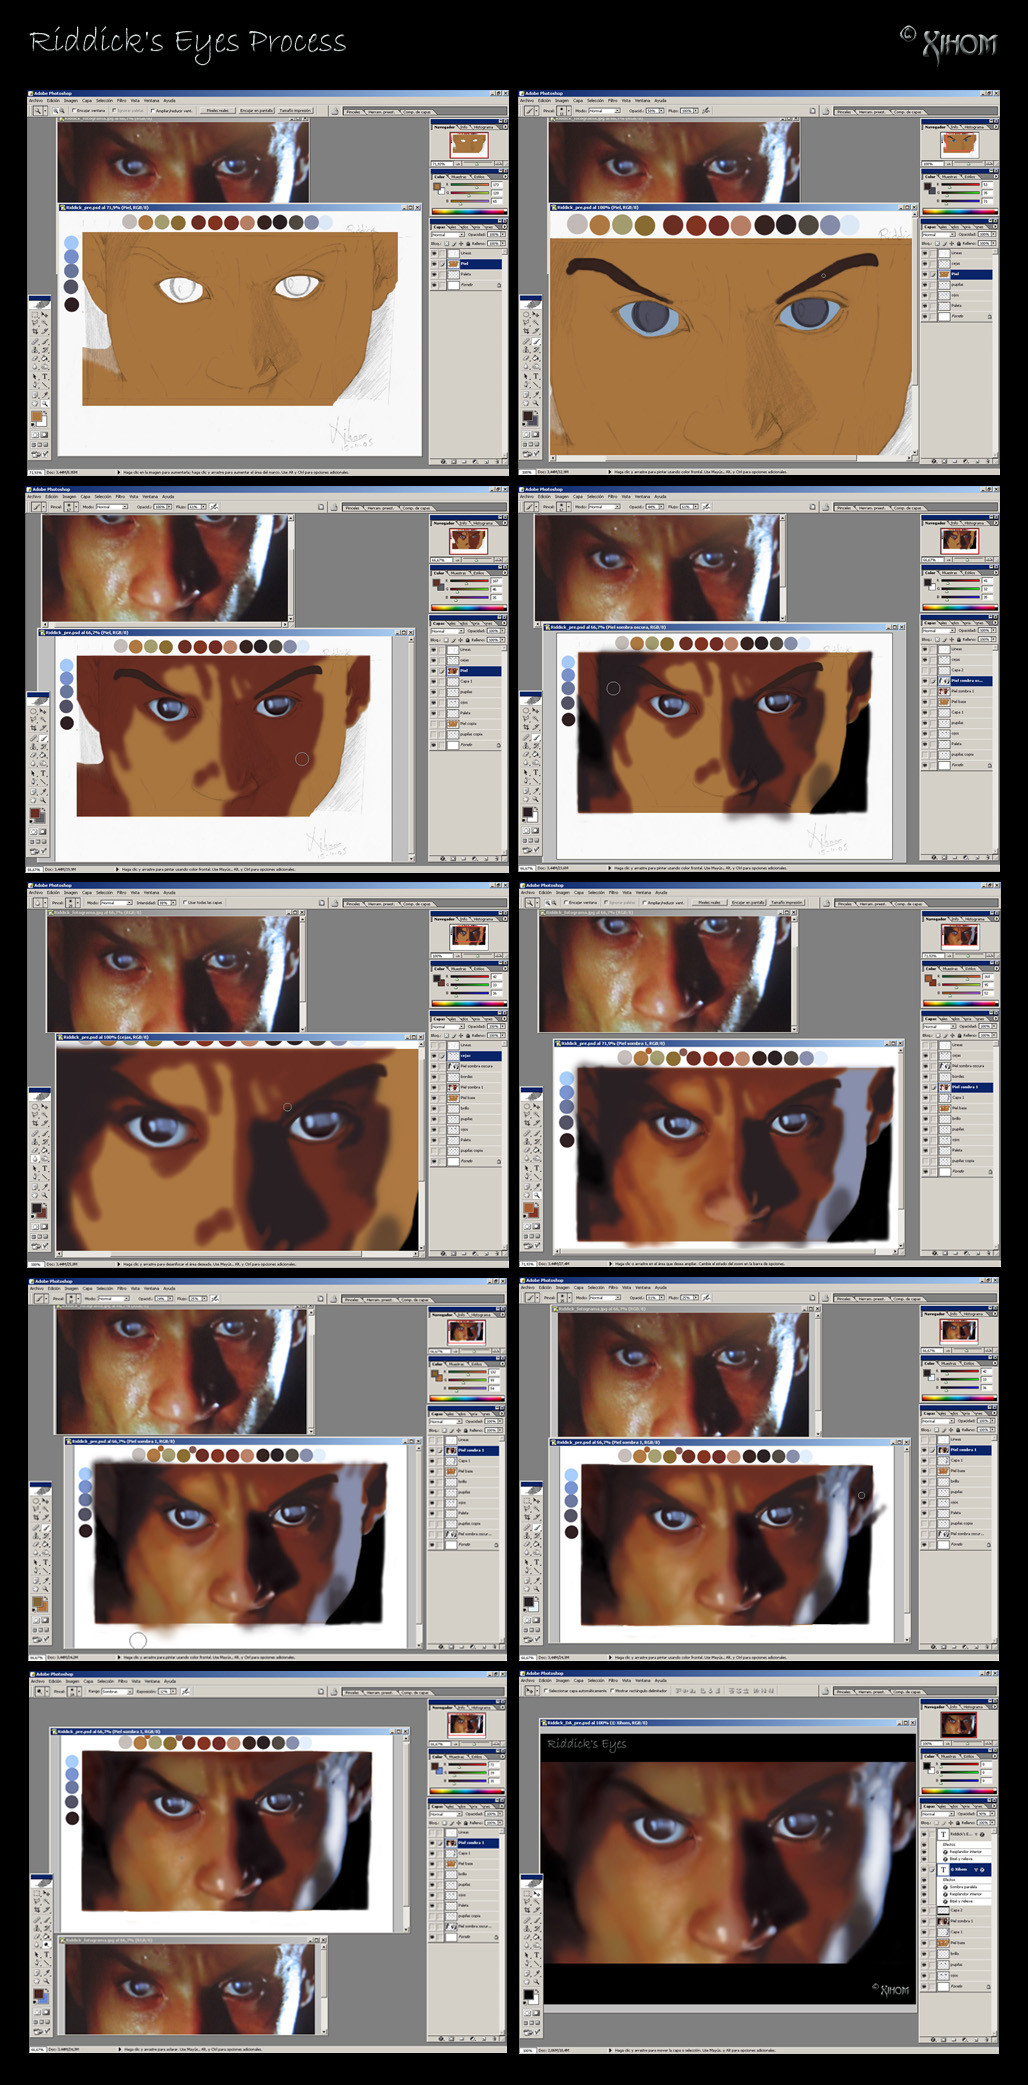
Task: Click 'Tamaño impresión' button in white-eyed sketch screenshot
Action: pos(295,111)
